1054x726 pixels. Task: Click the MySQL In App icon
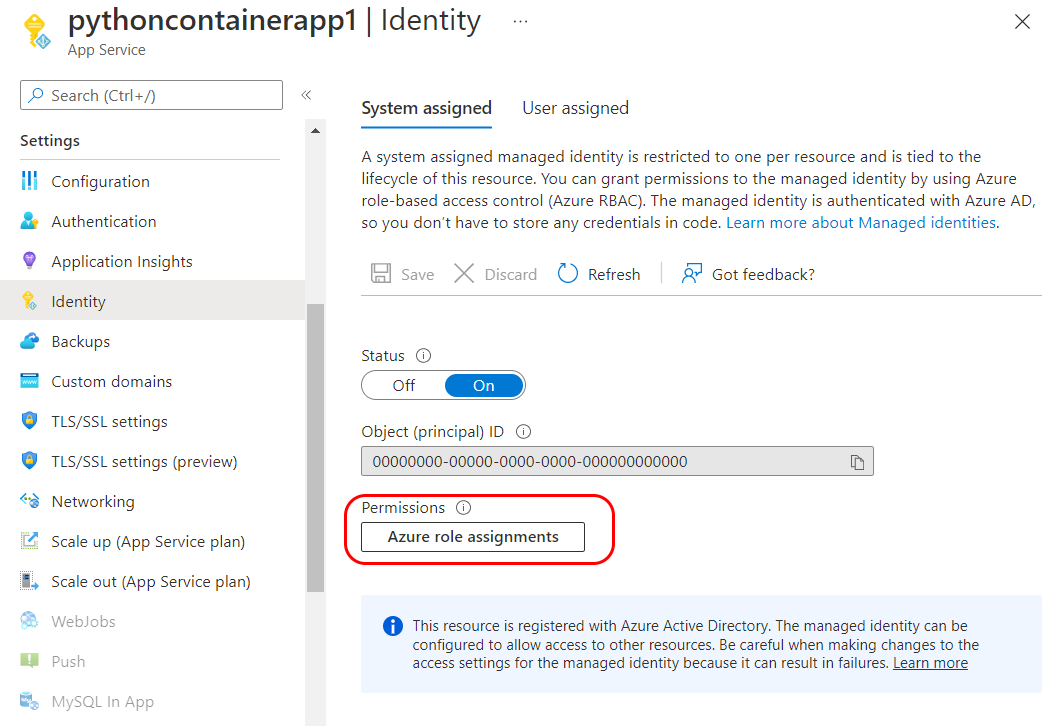pyautogui.click(x=29, y=700)
